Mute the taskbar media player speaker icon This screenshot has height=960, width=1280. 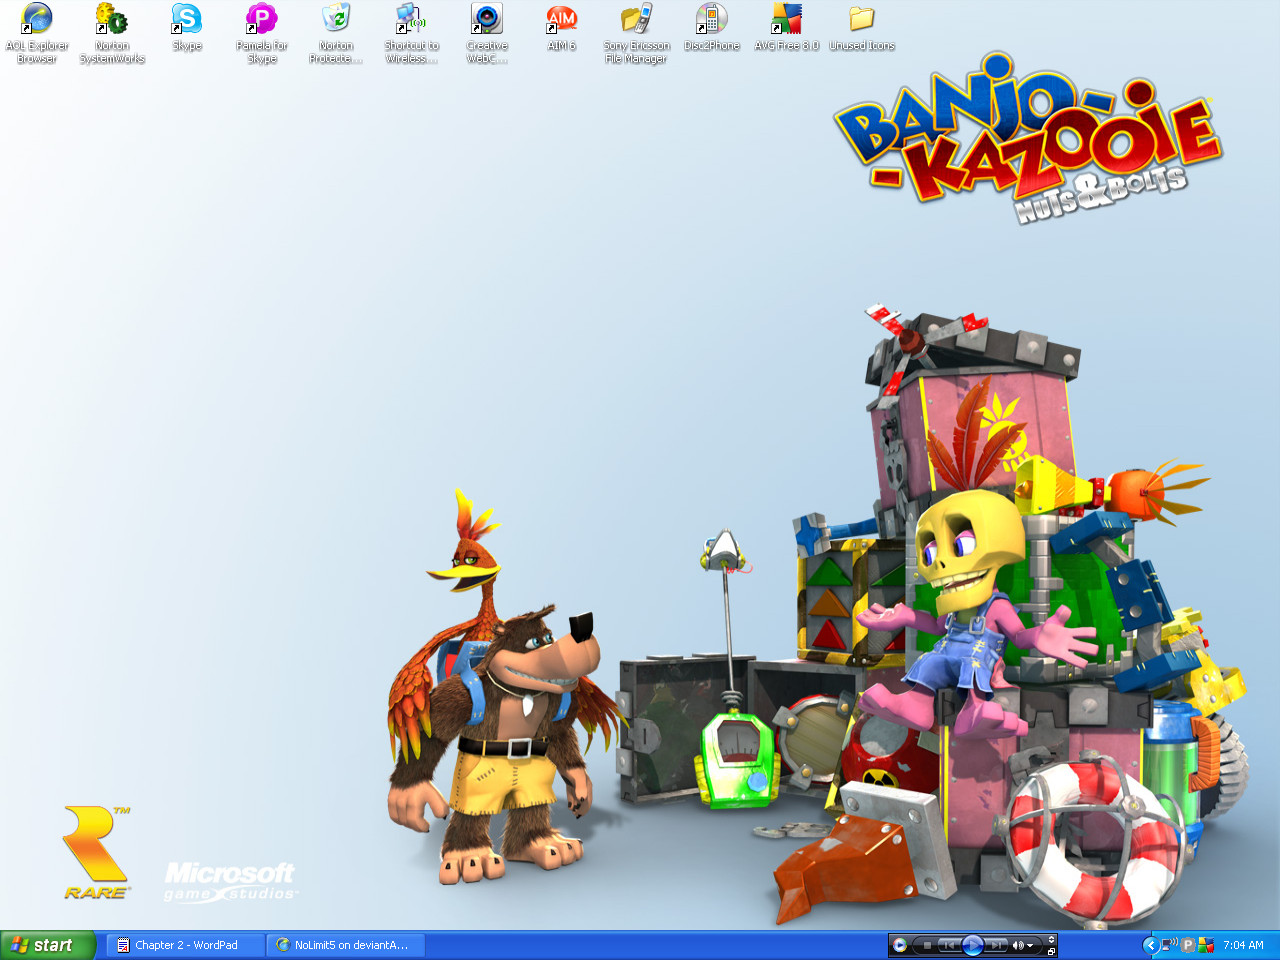(x=1018, y=945)
